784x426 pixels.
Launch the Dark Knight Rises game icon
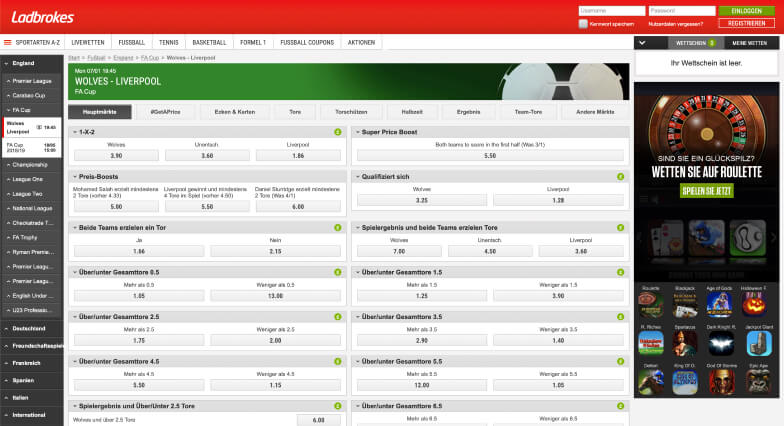tap(720, 344)
